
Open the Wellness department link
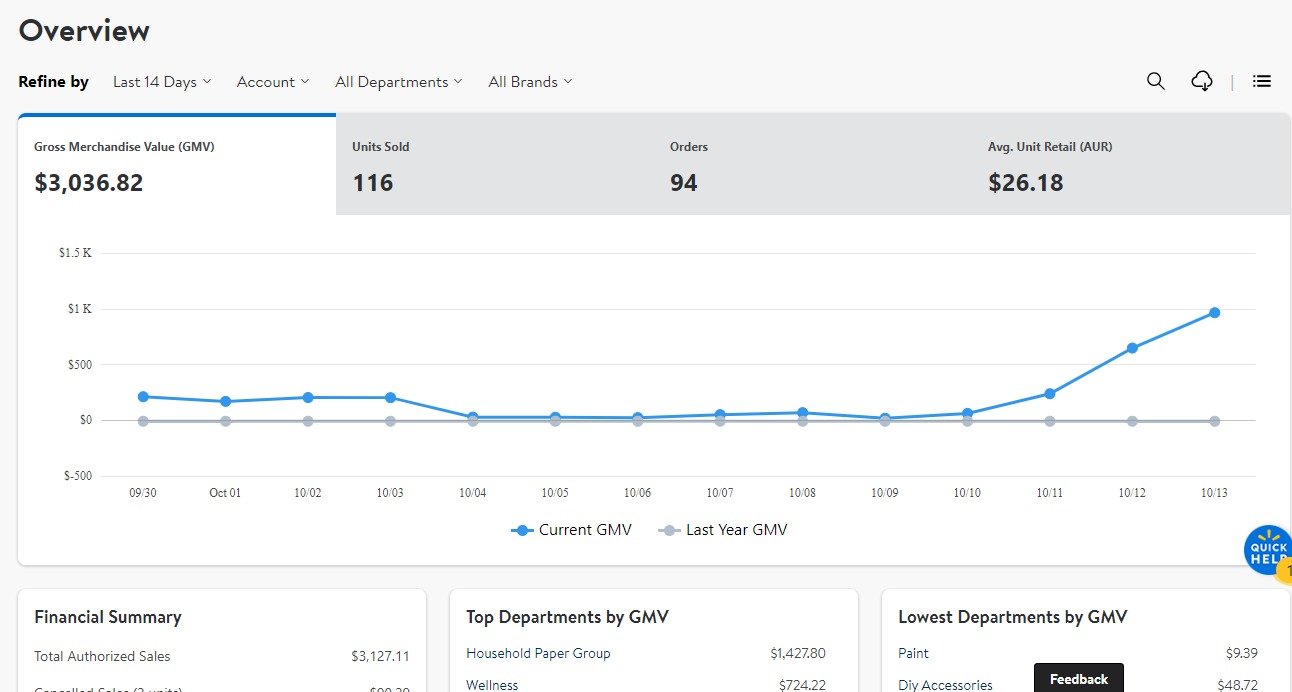(492, 685)
